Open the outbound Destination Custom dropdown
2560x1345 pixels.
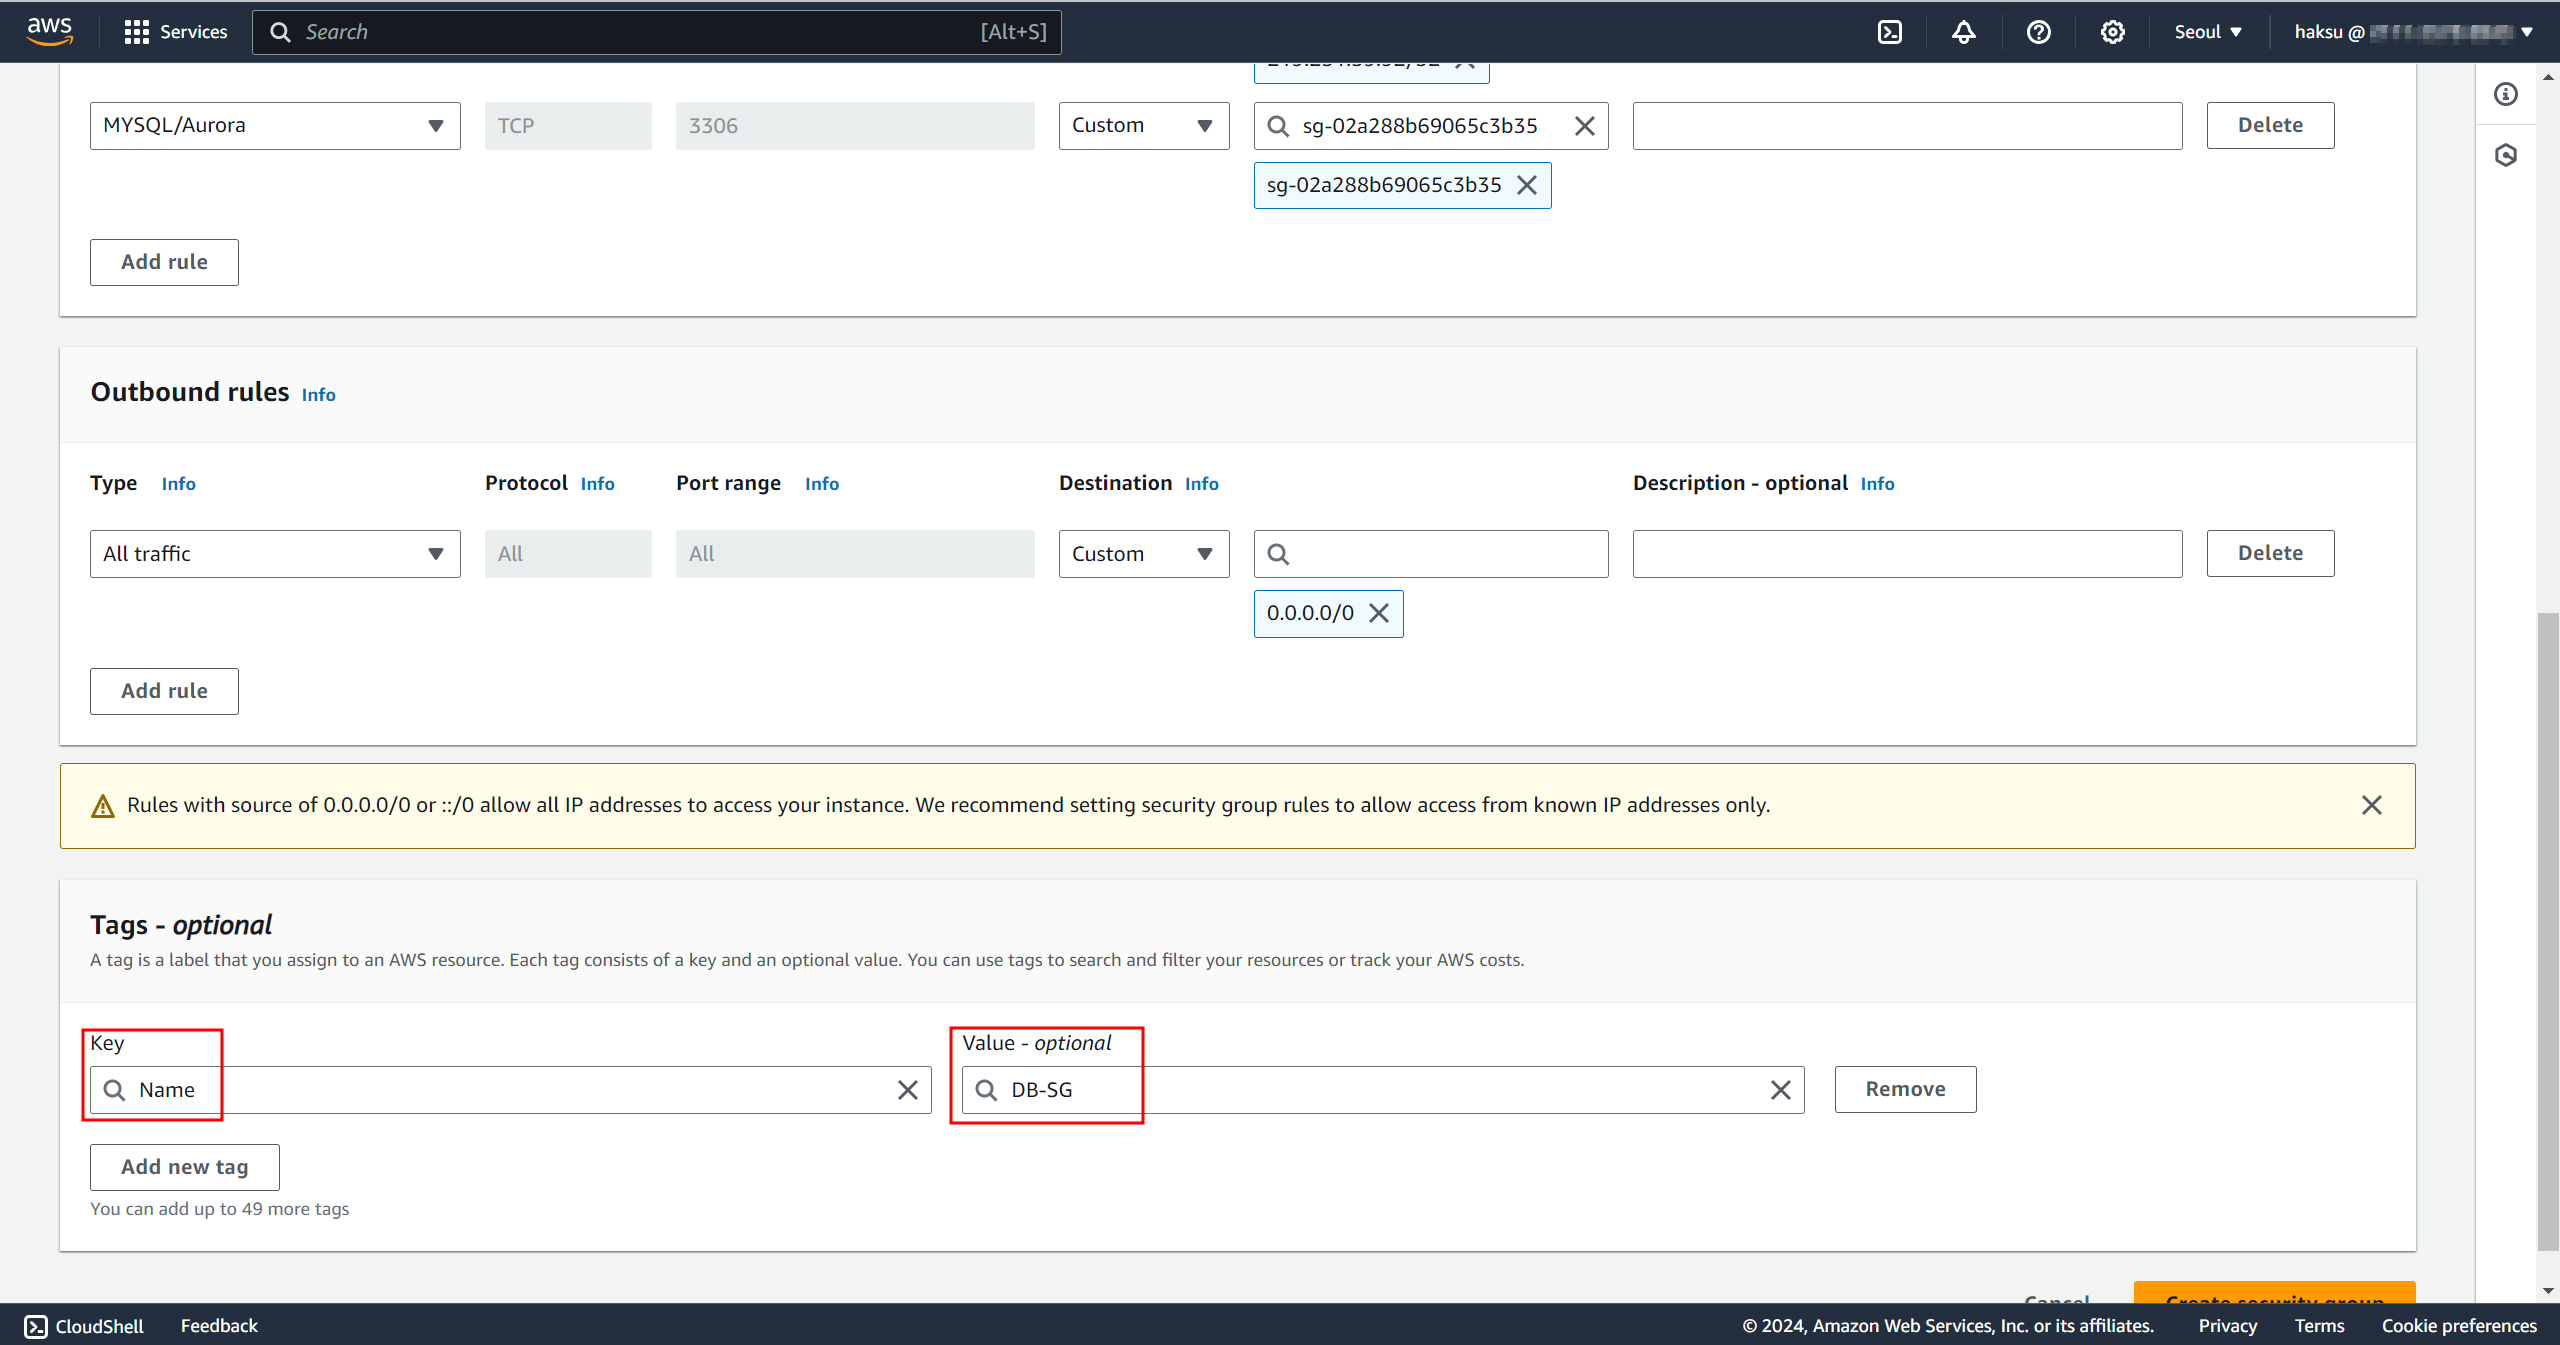point(1143,554)
